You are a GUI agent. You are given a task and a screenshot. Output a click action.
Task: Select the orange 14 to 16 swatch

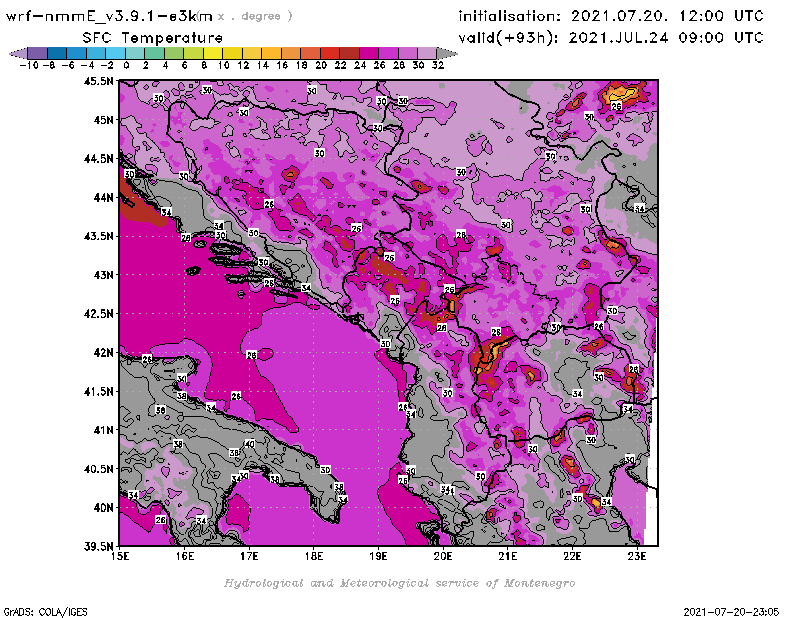(x=271, y=54)
